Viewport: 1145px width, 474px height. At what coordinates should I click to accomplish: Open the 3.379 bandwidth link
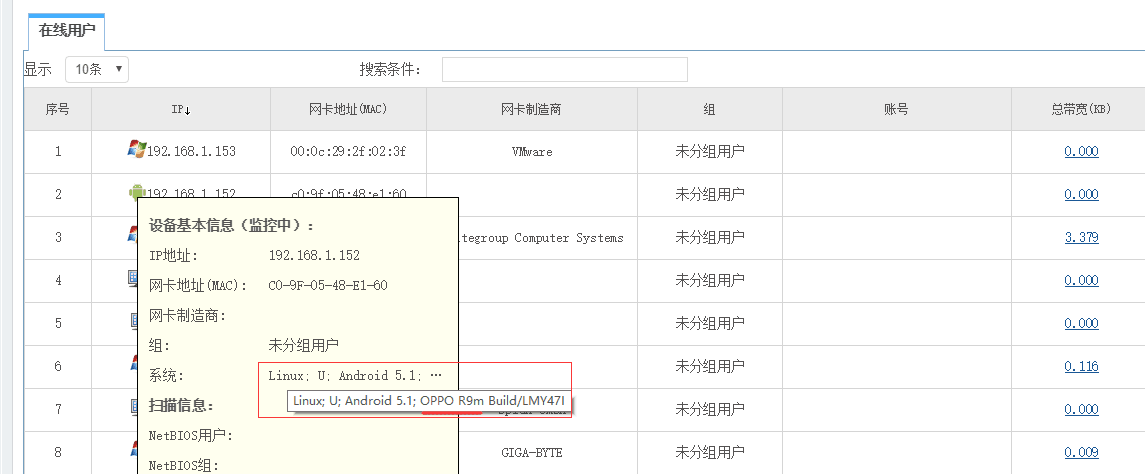click(1081, 238)
